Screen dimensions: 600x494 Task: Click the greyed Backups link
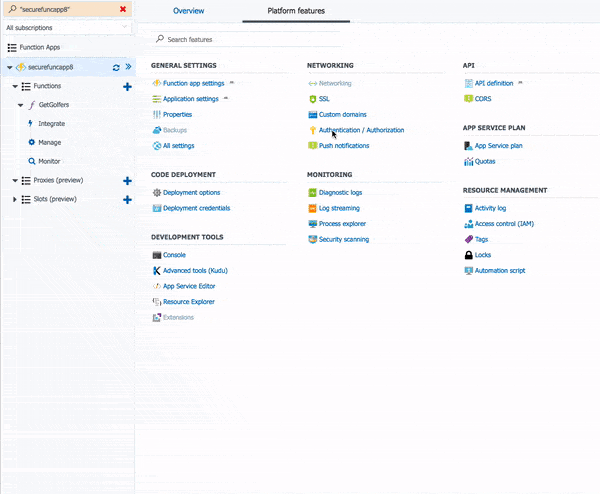[175, 130]
